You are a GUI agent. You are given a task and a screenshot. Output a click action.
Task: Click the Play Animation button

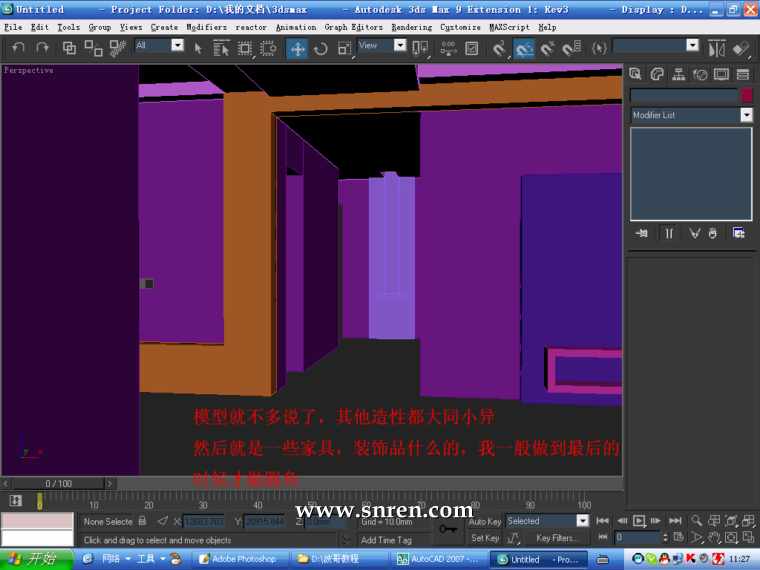point(639,521)
